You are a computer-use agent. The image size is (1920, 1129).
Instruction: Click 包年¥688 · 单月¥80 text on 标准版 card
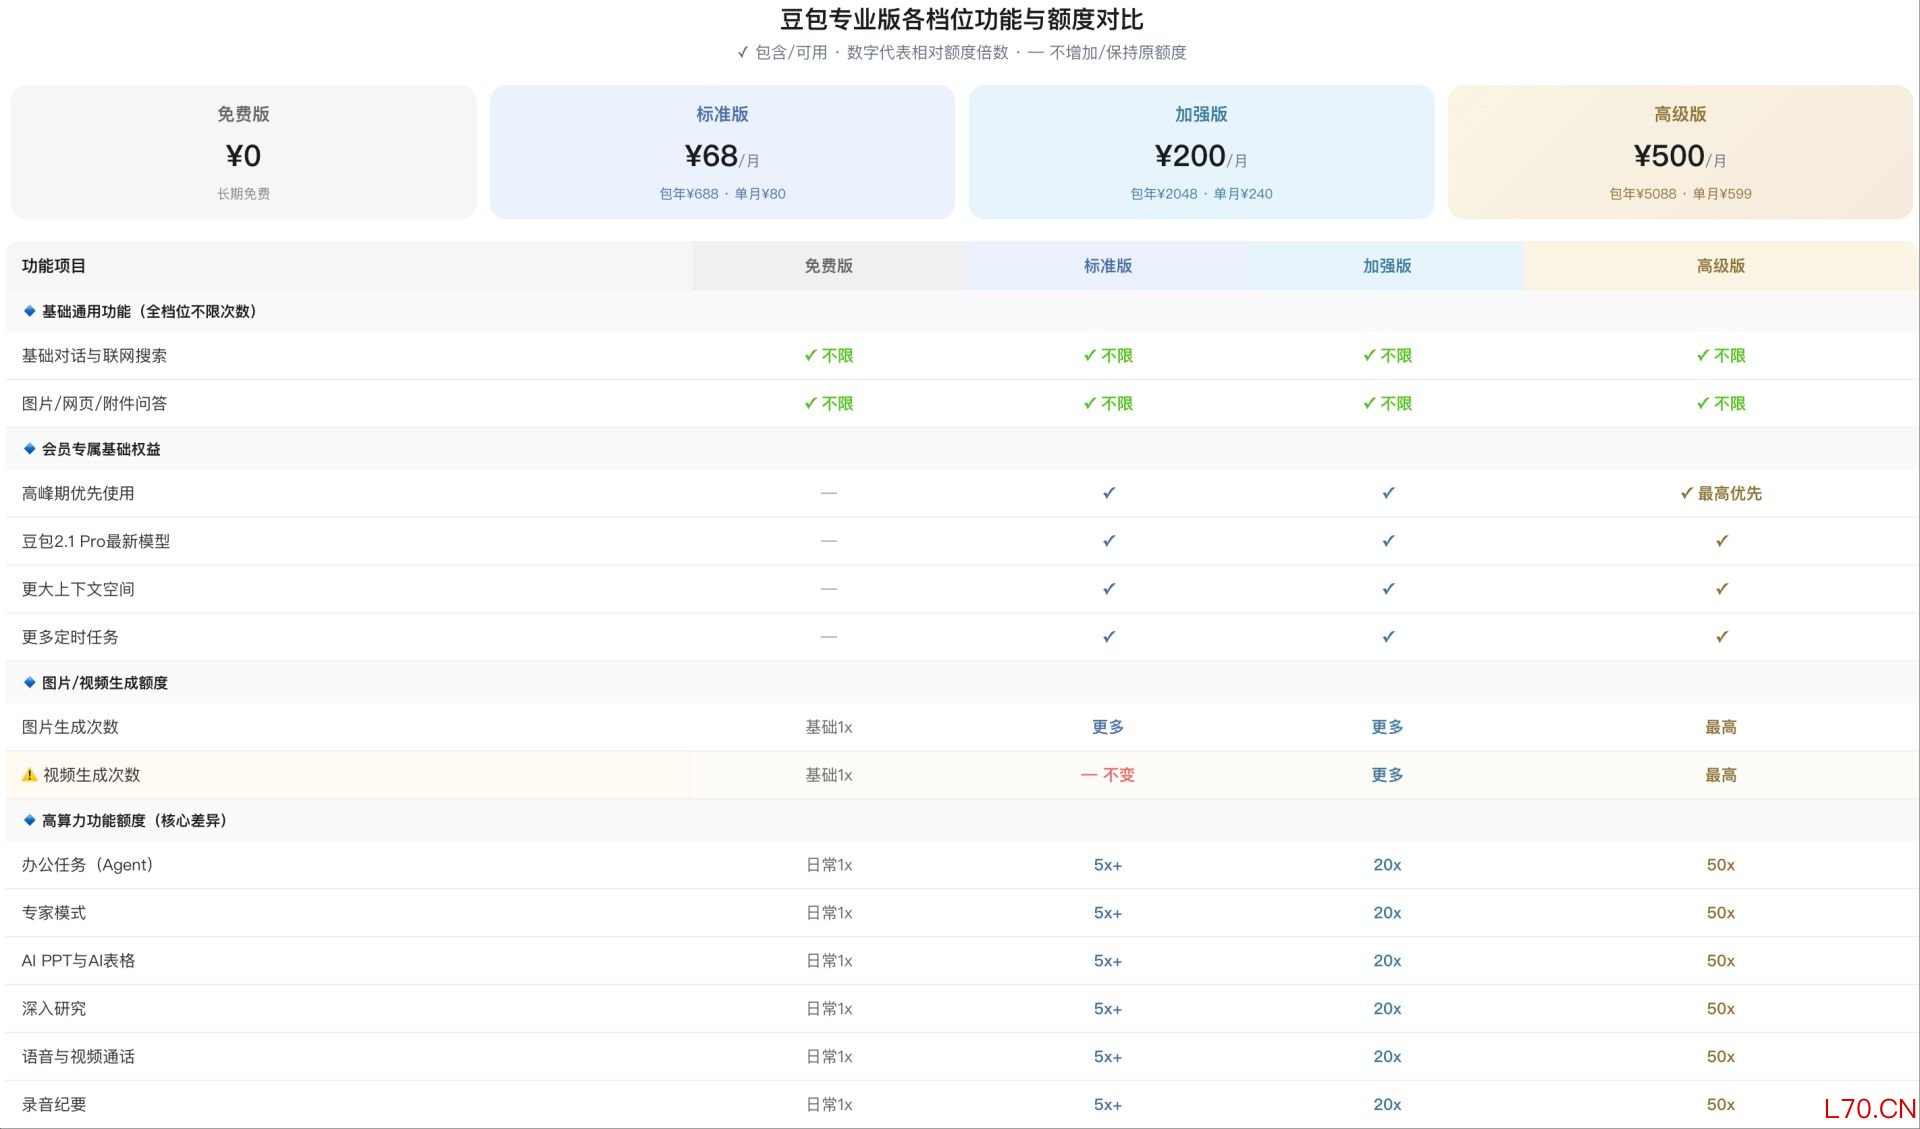pyautogui.click(x=722, y=194)
